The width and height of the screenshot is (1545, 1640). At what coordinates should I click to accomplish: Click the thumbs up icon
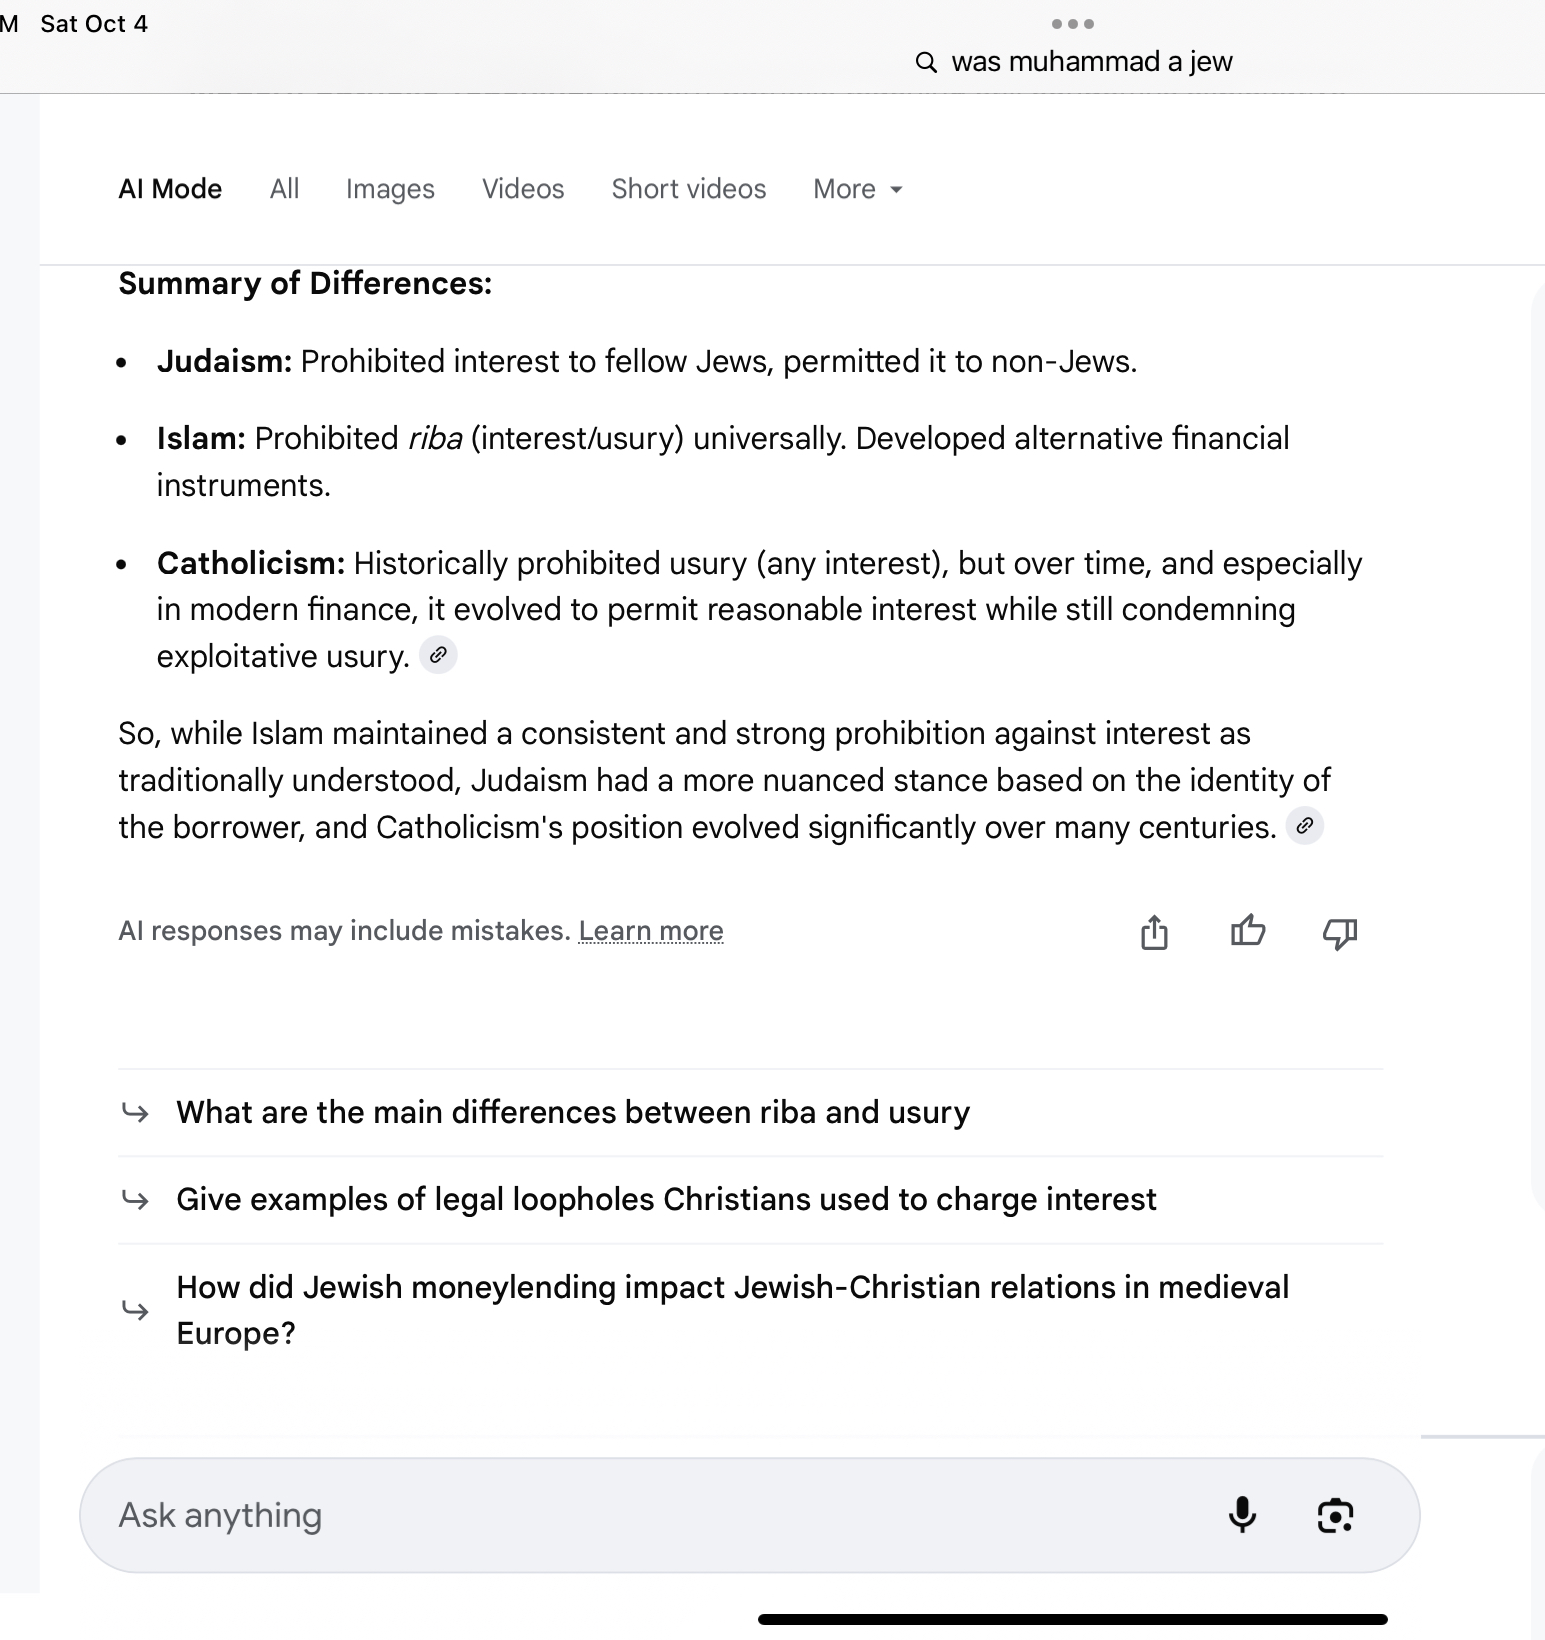pos(1247,932)
